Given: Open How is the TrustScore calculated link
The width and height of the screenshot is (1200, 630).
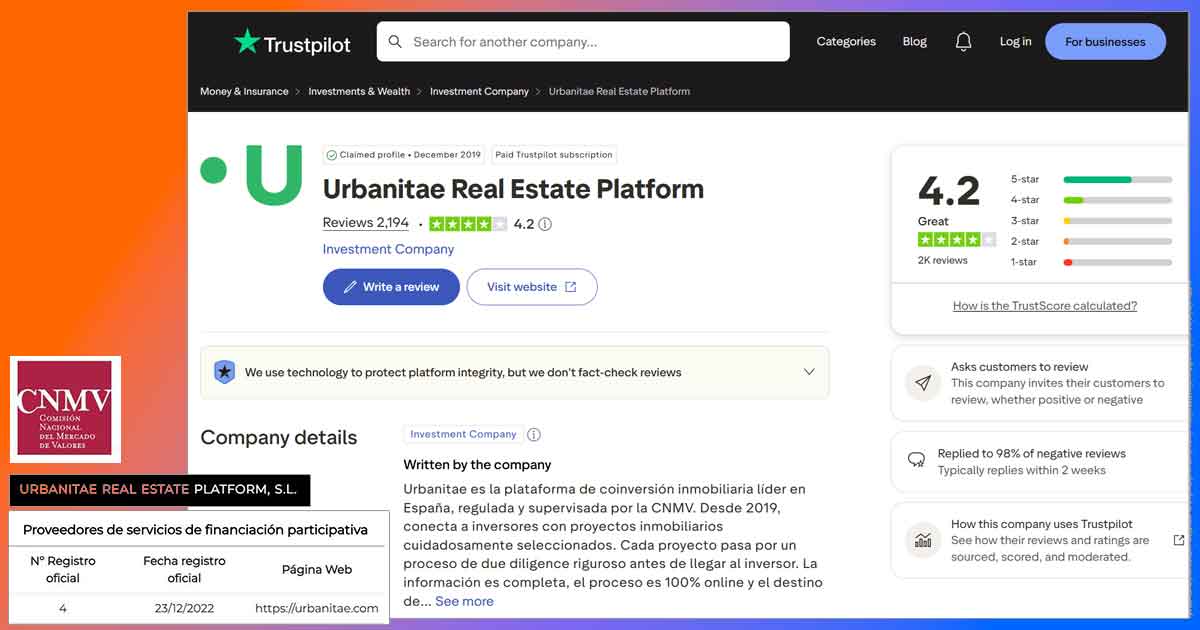Looking at the screenshot, I should coord(1045,306).
